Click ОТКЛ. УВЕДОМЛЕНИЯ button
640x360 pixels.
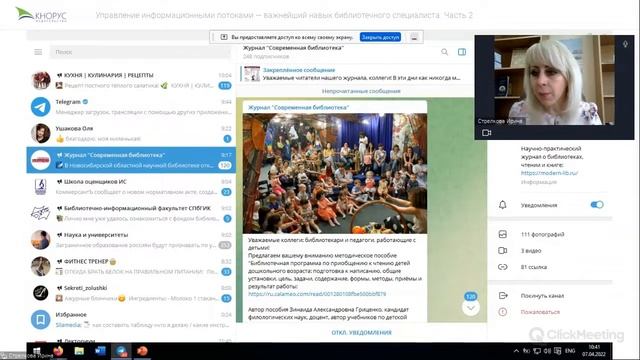[361, 333]
